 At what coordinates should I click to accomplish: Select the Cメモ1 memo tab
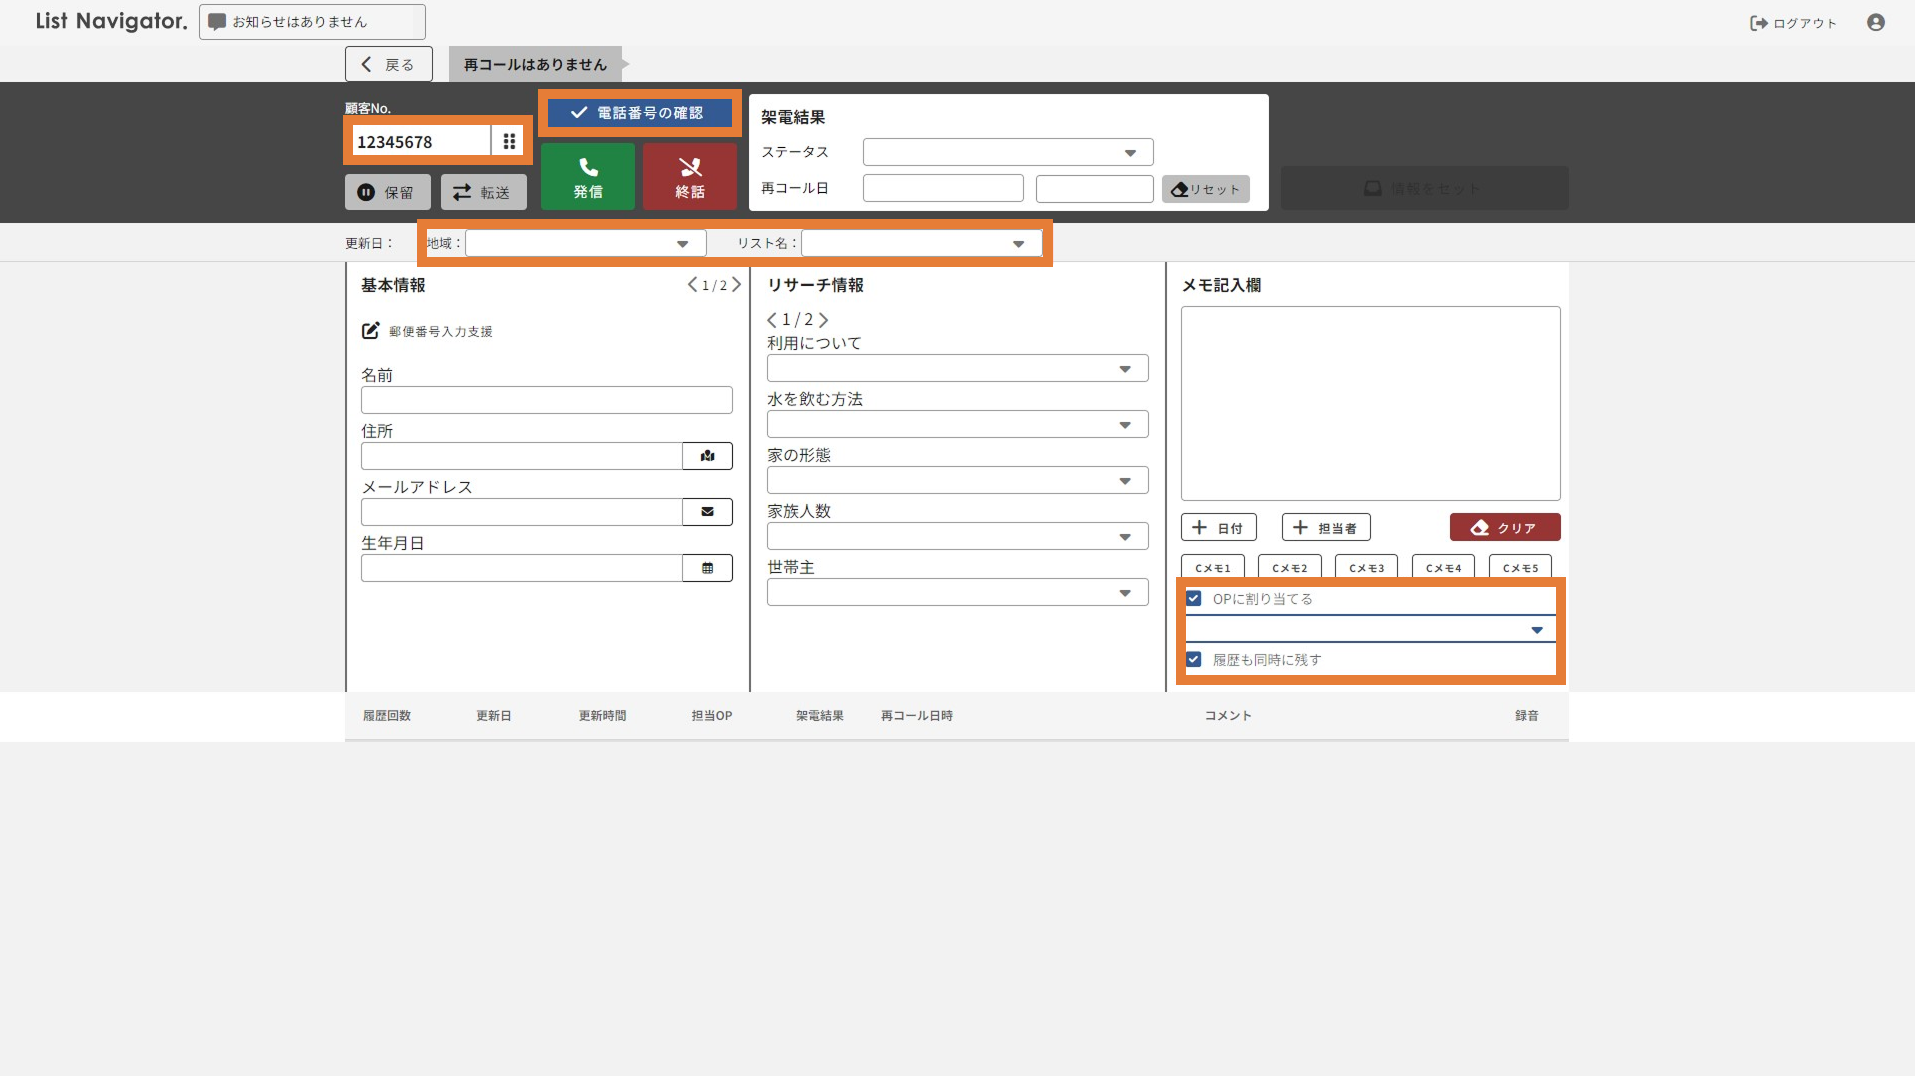pos(1212,567)
